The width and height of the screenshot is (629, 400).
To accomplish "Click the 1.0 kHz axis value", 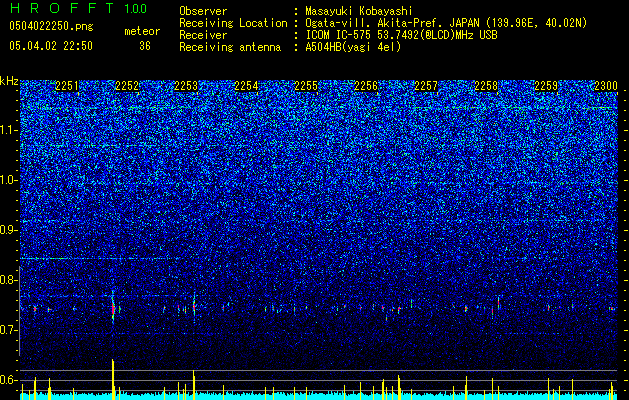I will tap(9, 180).
